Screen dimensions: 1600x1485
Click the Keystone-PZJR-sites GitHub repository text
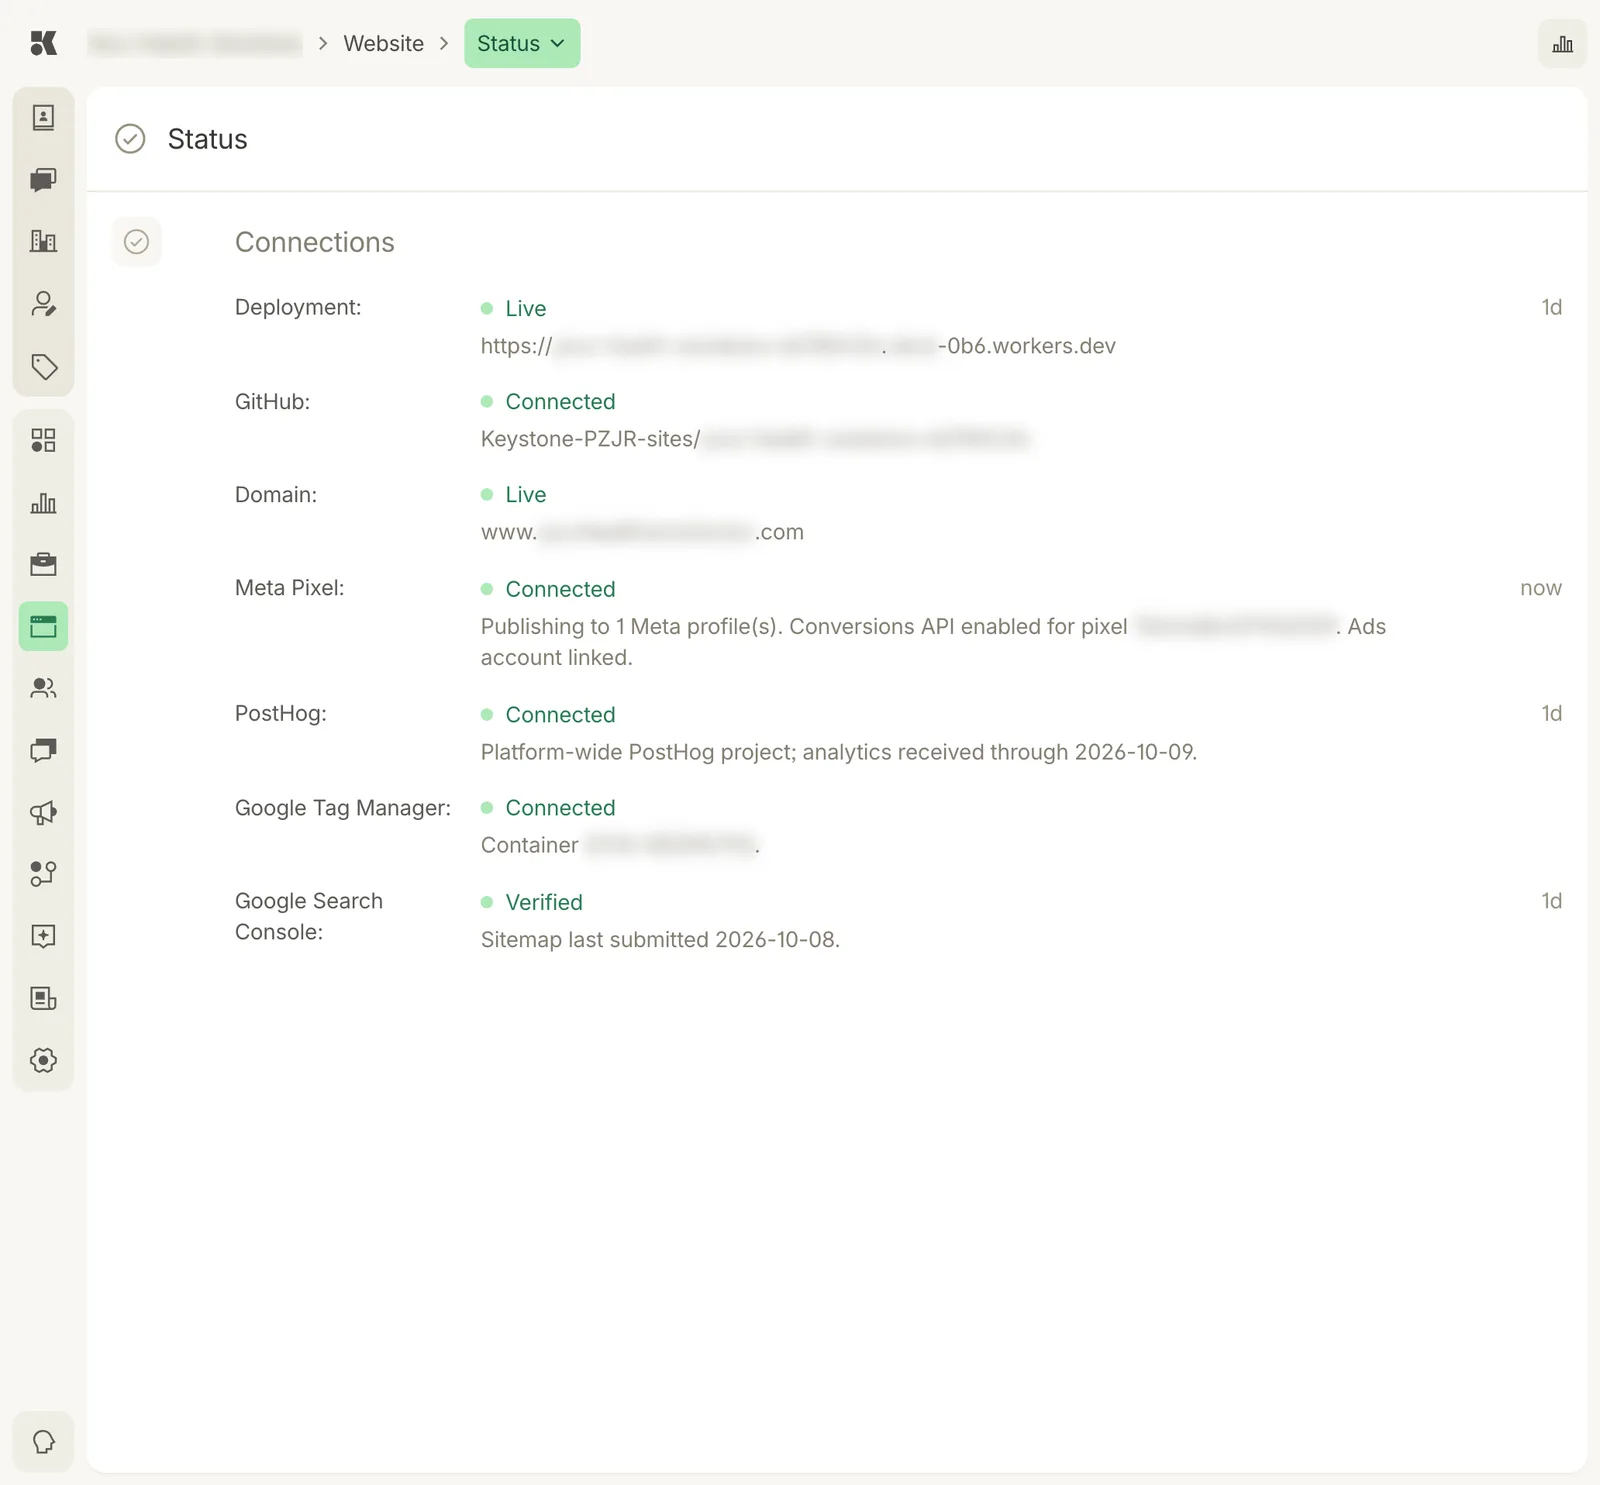[x=755, y=439]
